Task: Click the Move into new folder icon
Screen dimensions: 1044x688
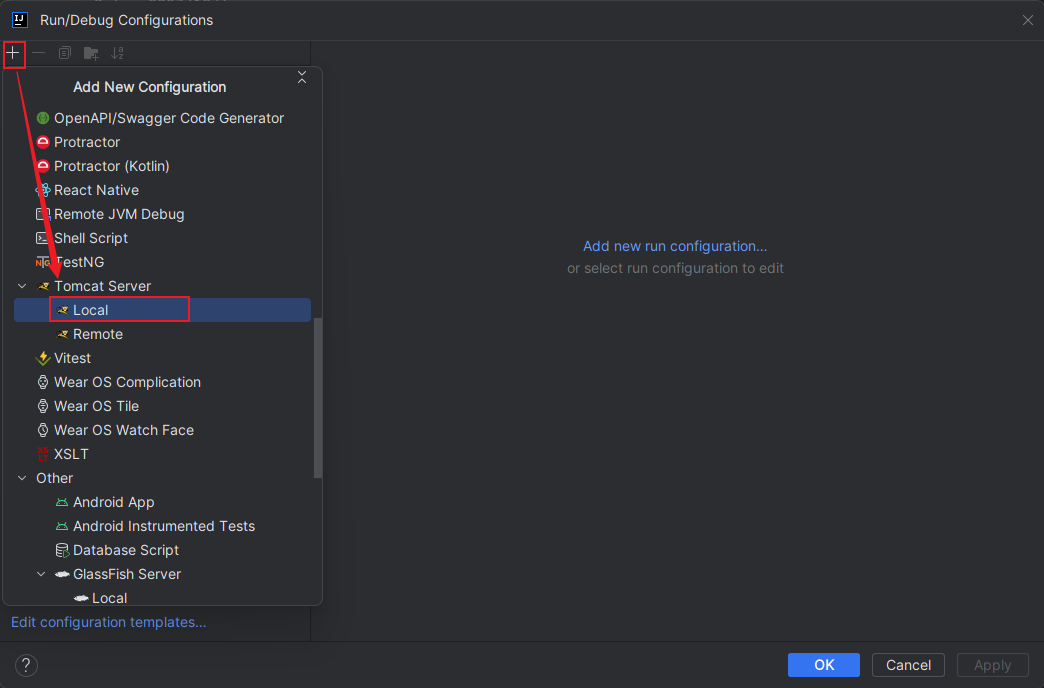Action: click(91, 53)
